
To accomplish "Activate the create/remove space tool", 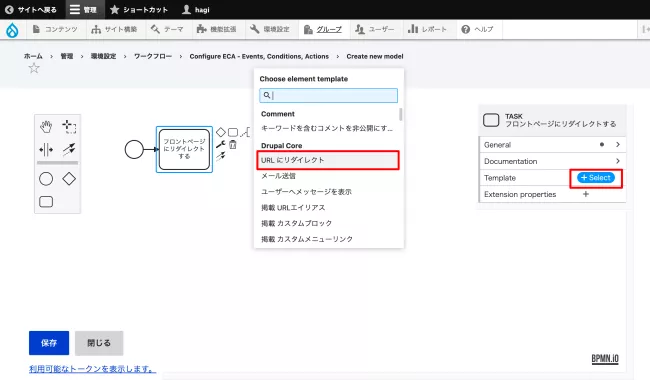I will click(x=46, y=149).
